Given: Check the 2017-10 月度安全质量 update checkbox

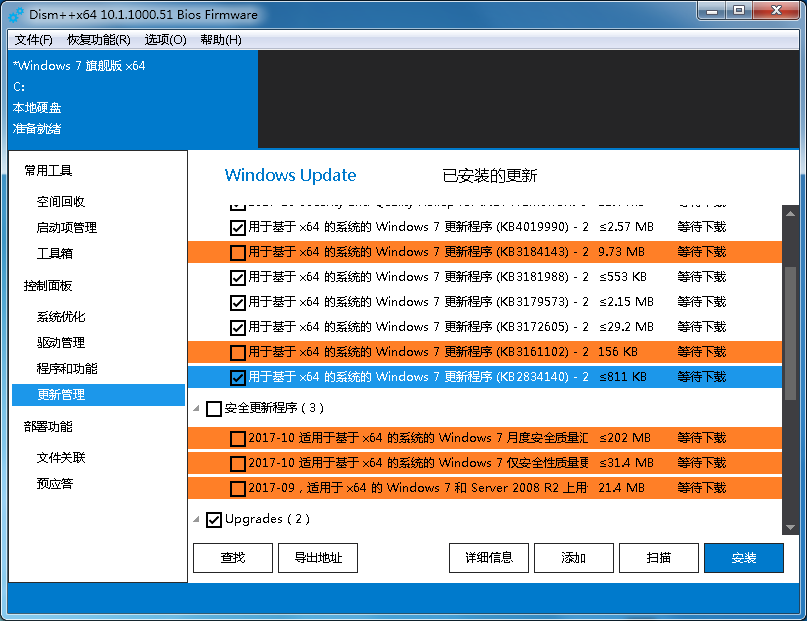Looking at the screenshot, I should [237, 439].
